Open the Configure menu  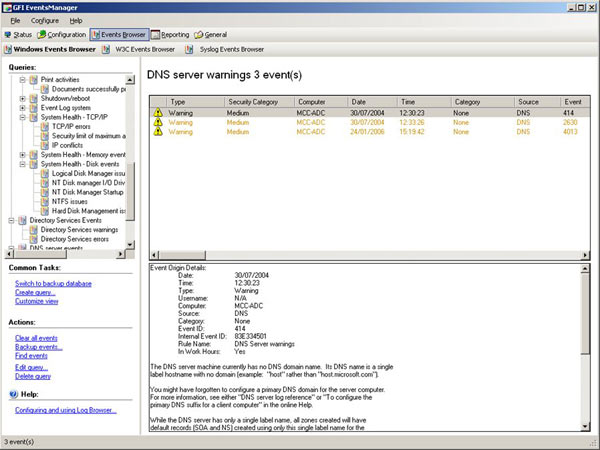click(x=45, y=21)
